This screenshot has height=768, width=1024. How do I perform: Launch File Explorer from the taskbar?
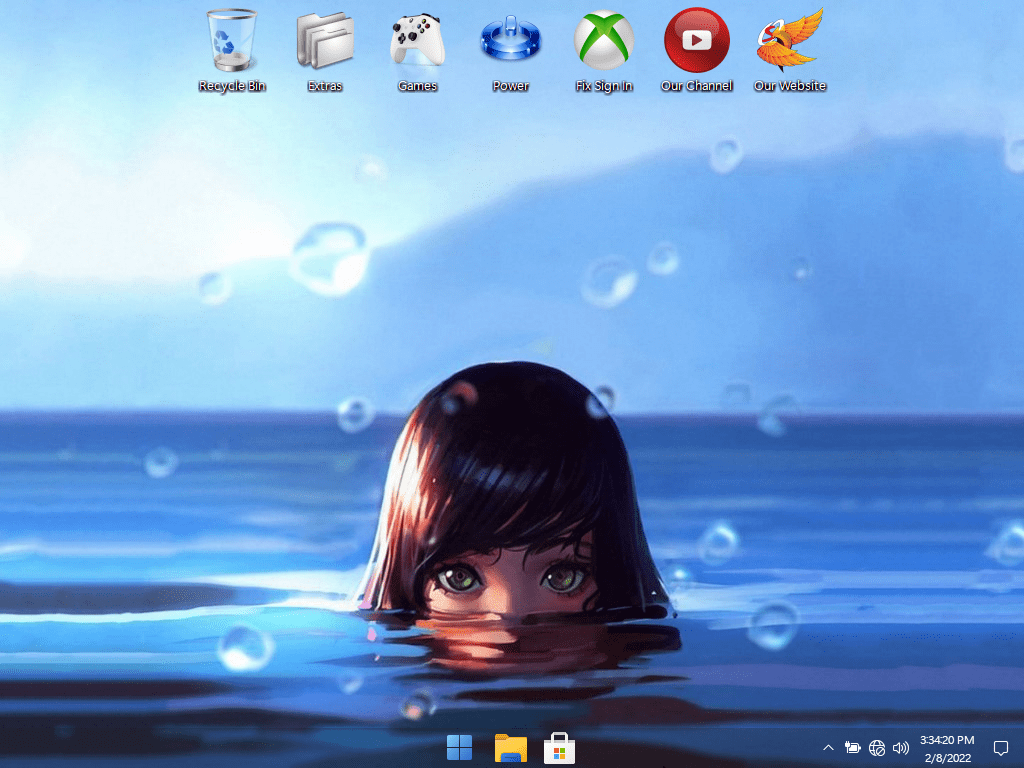(511, 748)
